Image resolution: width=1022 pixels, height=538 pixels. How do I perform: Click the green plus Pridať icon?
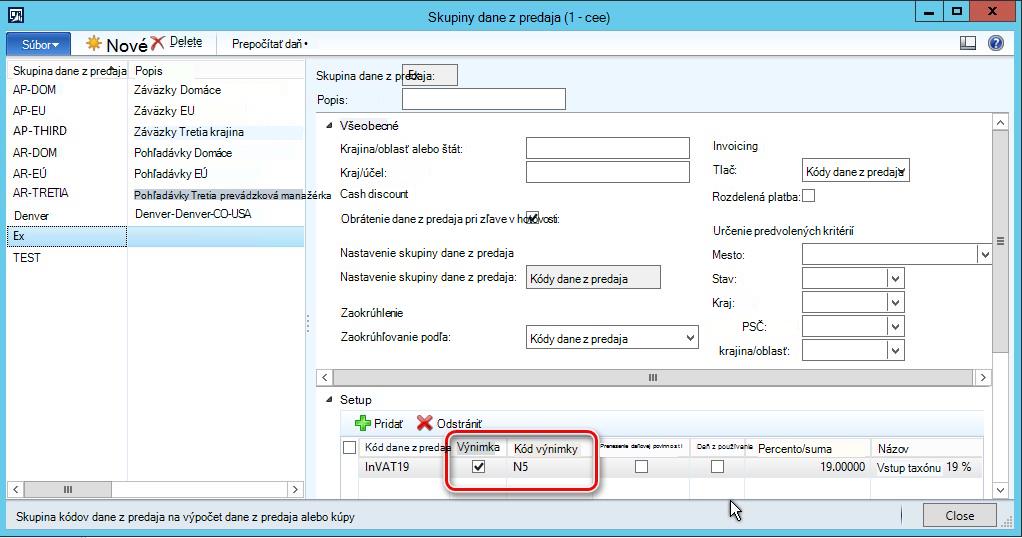(362, 423)
